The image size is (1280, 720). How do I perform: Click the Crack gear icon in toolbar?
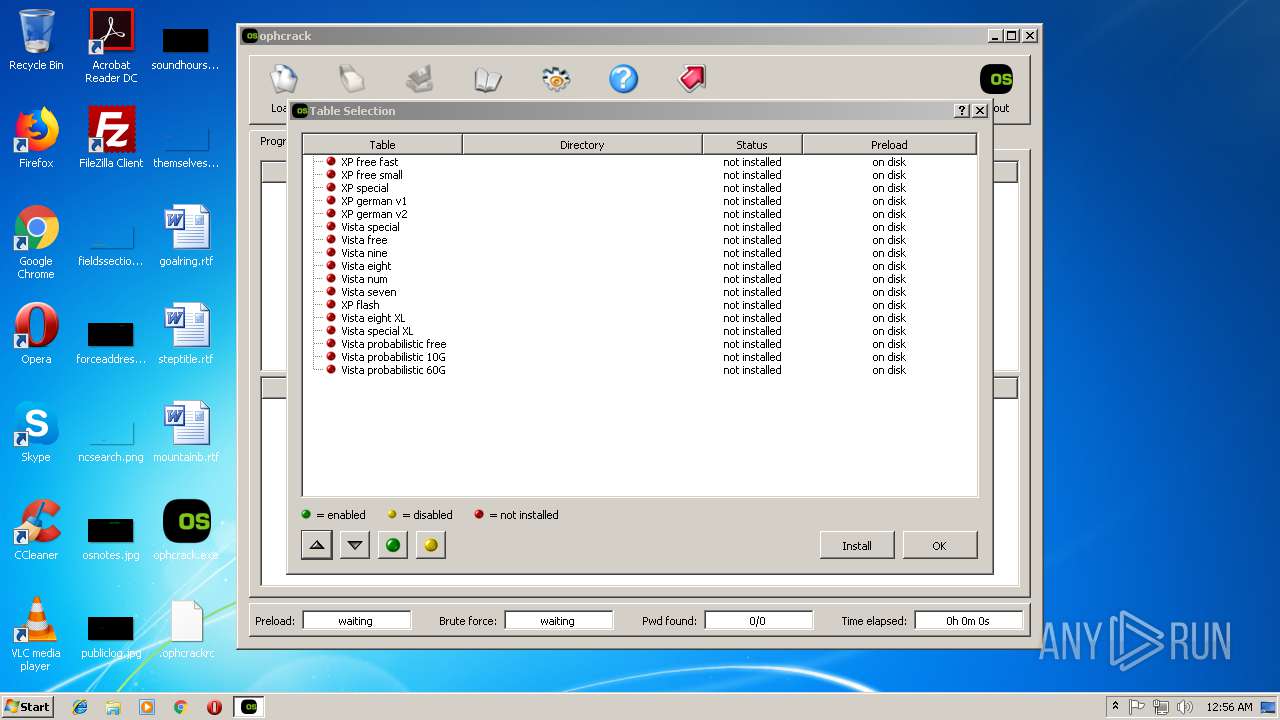[x=556, y=80]
